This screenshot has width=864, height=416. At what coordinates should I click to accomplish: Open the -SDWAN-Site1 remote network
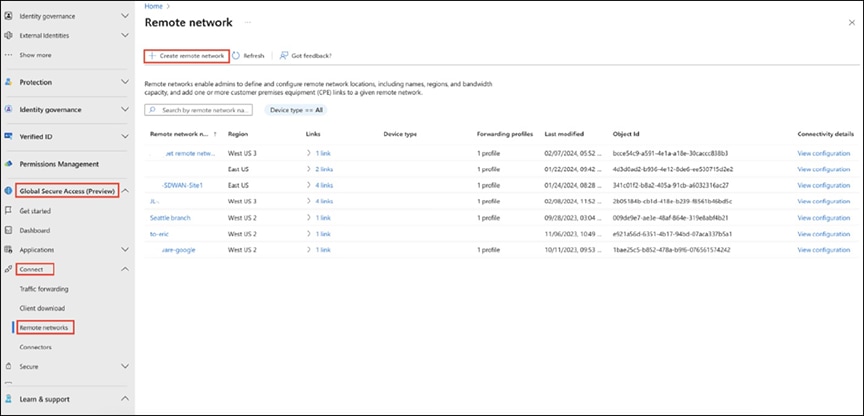(182, 185)
